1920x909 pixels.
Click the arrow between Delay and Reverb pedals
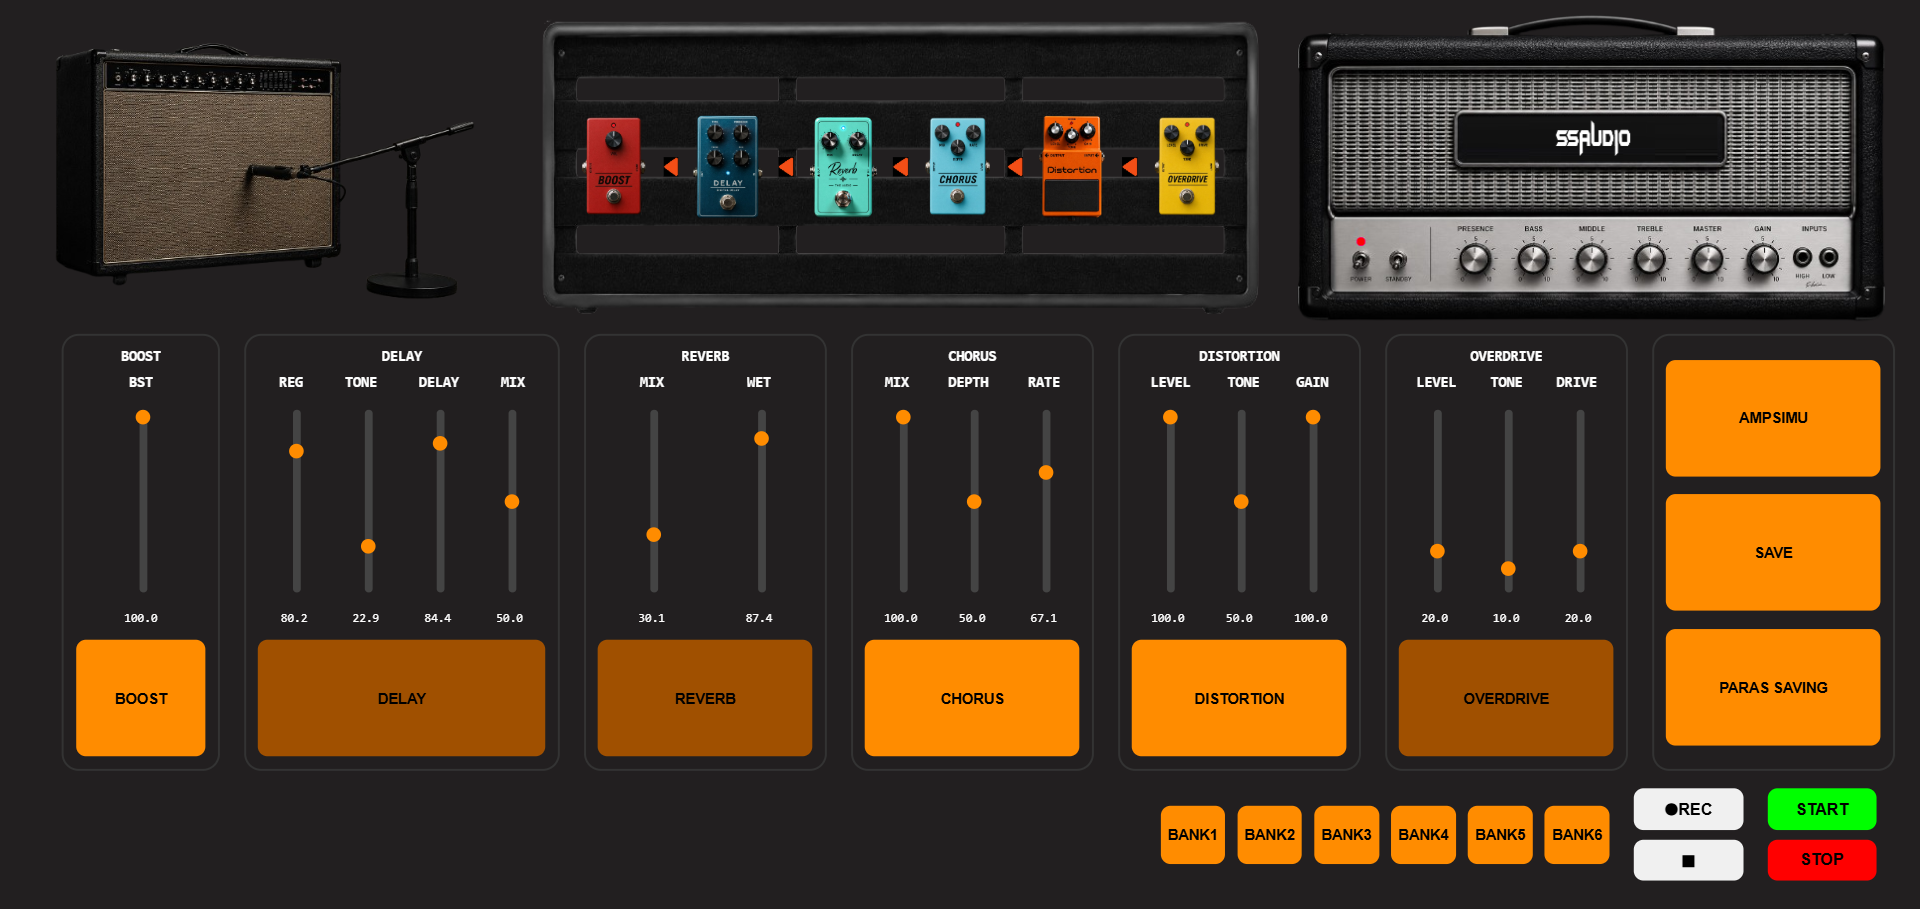(786, 166)
